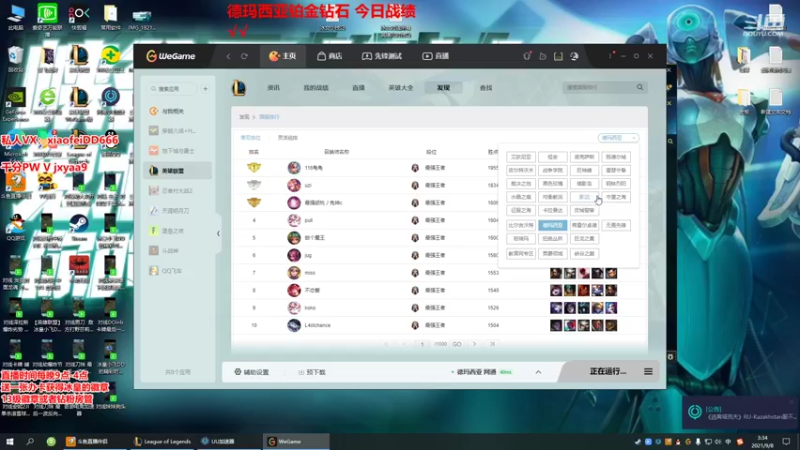The image size is (800, 450).
Task: Click the GO button in the pager
Action: click(x=457, y=344)
